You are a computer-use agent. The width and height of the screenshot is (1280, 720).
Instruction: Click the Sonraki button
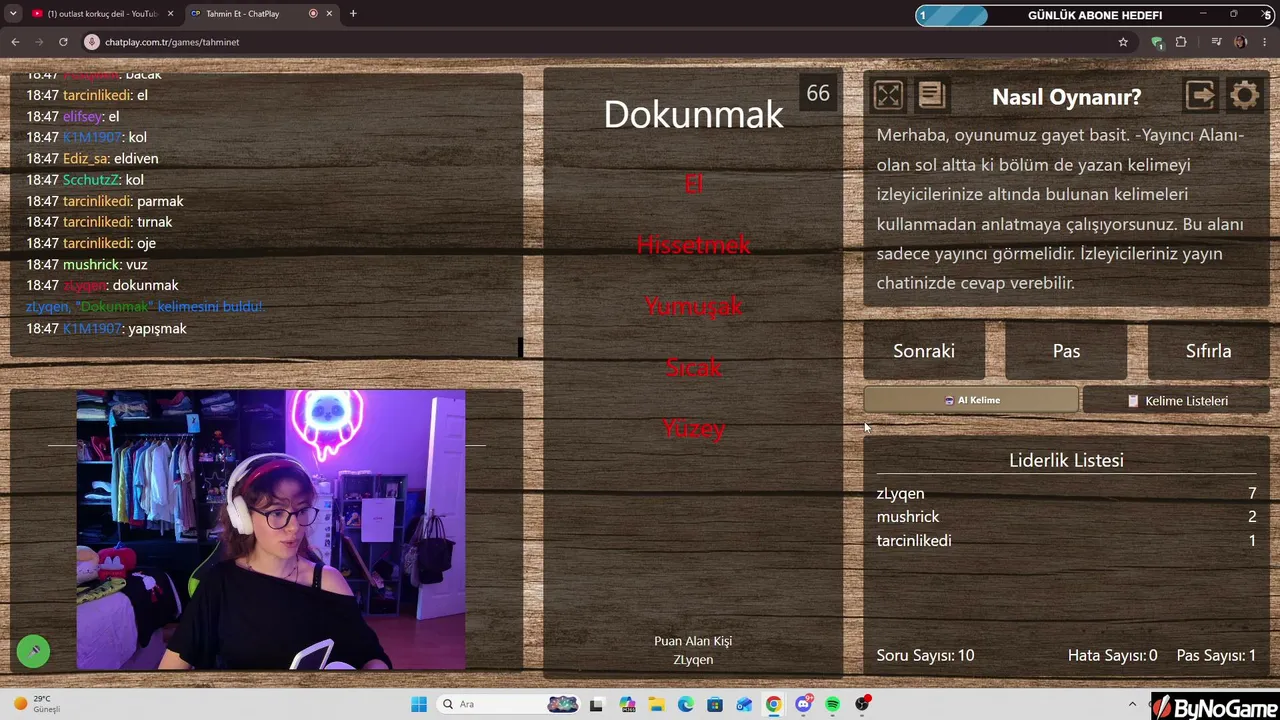[924, 351]
